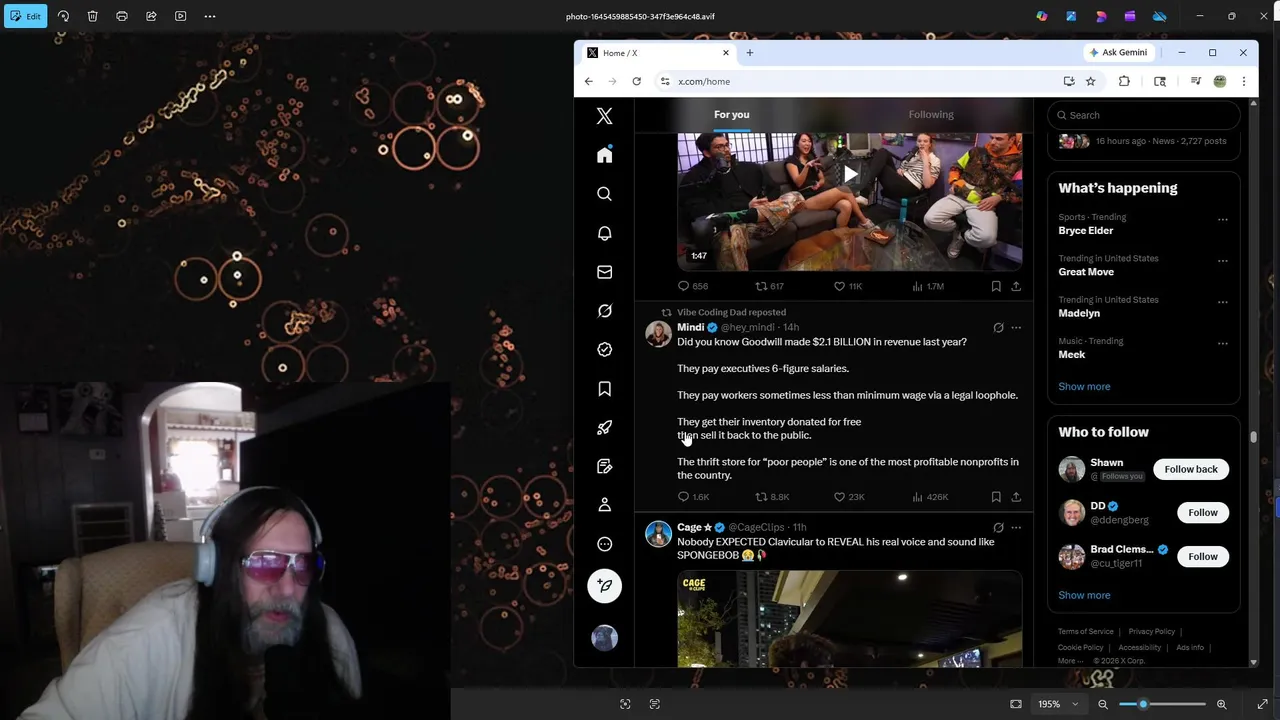Click the X logo in the sidebar
The height and width of the screenshot is (720, 1280).
[604, 116]
